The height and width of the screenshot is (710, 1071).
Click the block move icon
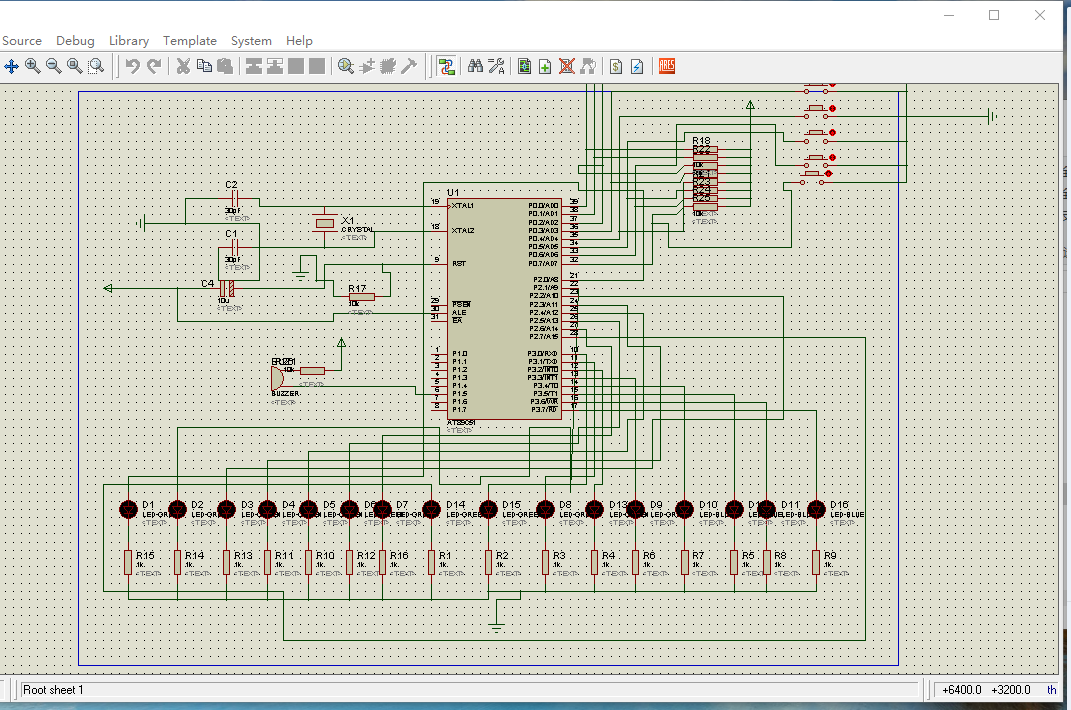[x=275, y=66]
